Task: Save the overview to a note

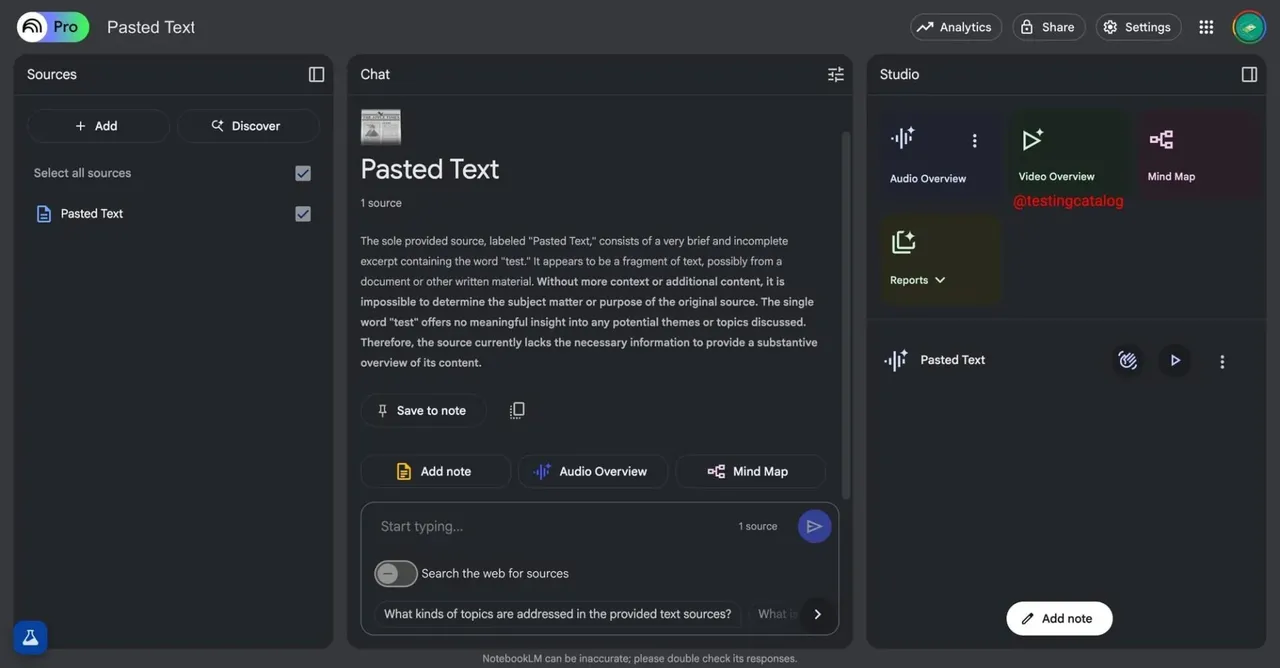Action: click(x=422, y=410)
